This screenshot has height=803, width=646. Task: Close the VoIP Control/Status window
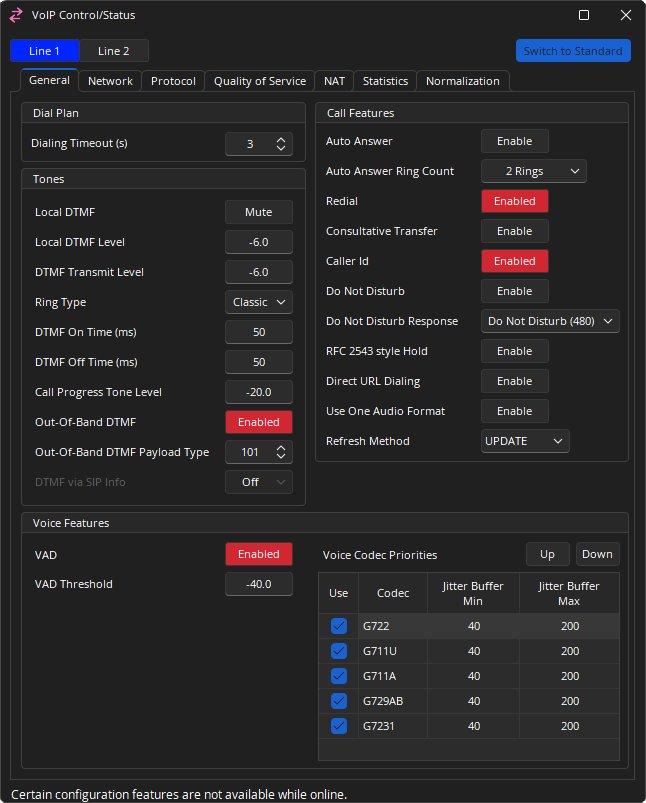[625, 15]
